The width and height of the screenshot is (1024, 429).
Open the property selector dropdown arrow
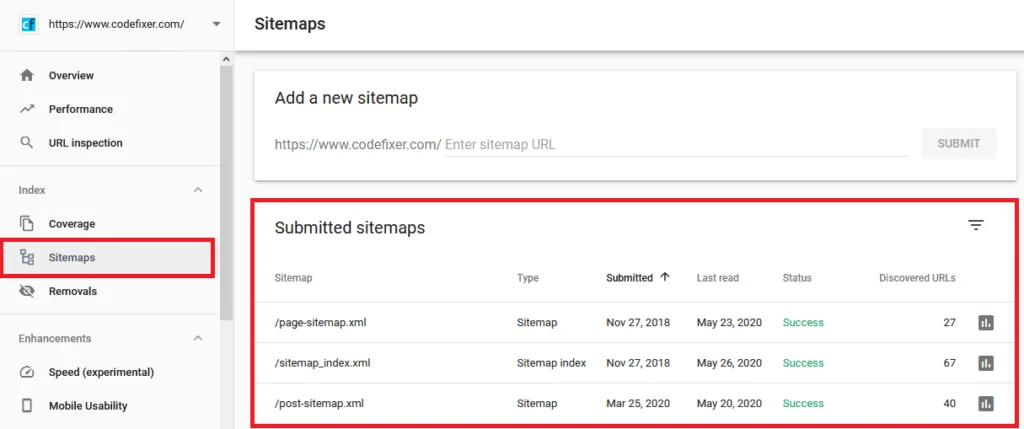tap(216, 24)
